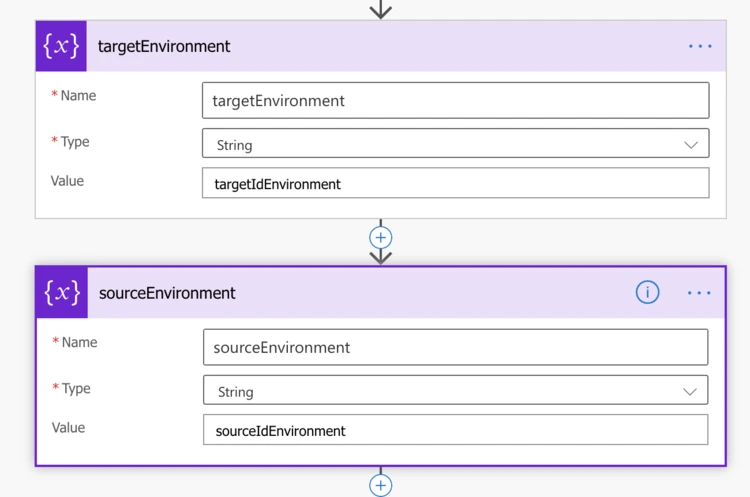Open the targetEnvironment ellipsis menu
This screenshot has height=497, width=750.
point(700,46)
